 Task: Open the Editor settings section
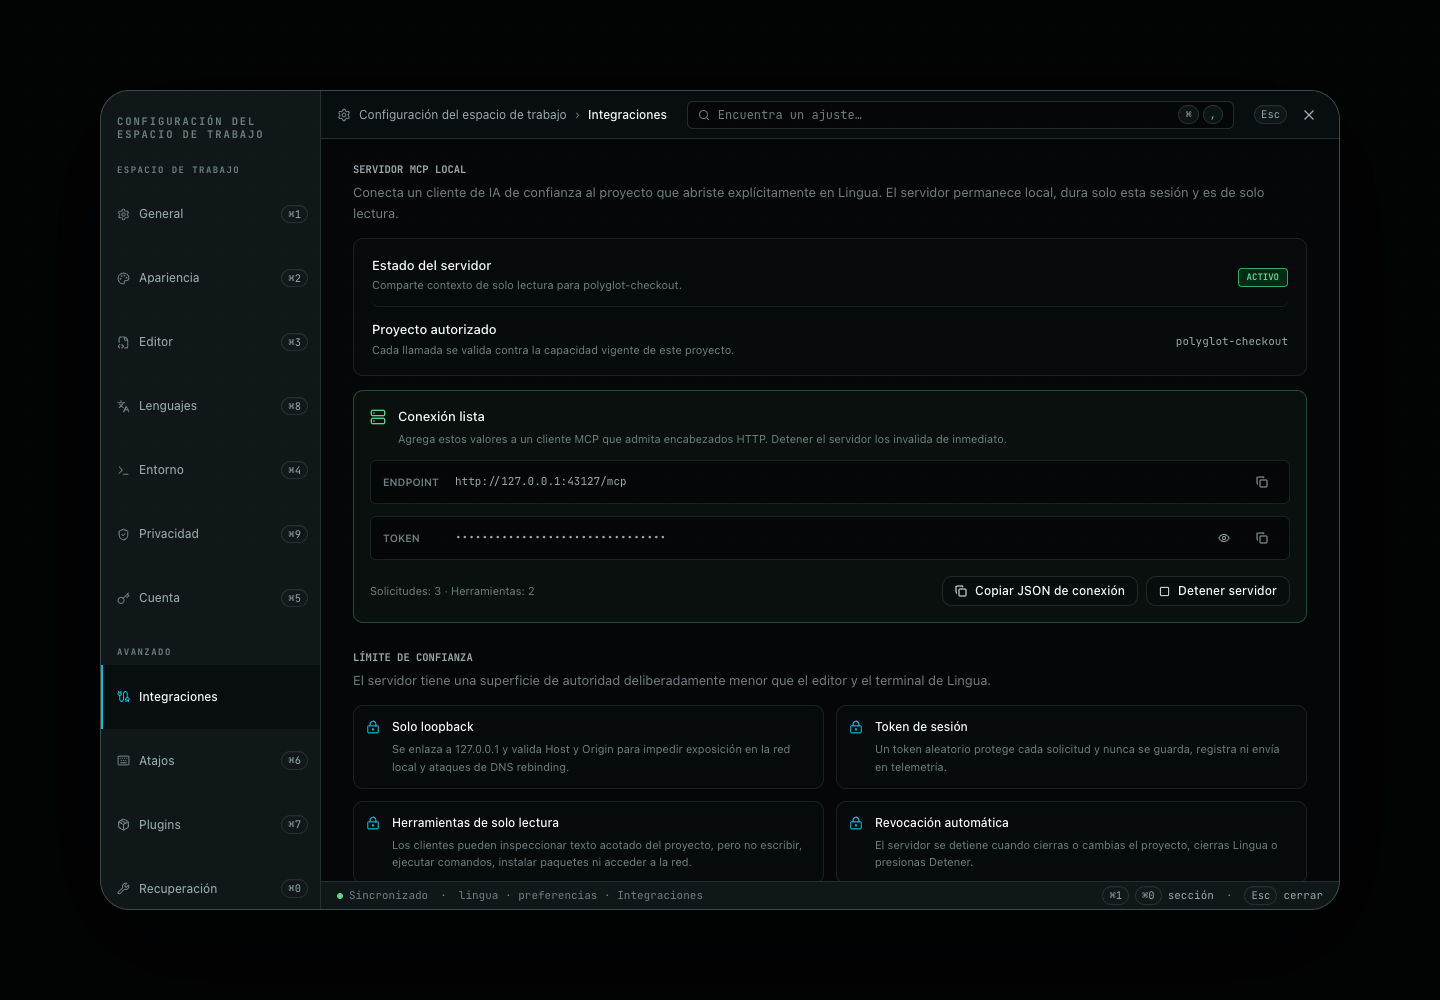pos(211,342)
